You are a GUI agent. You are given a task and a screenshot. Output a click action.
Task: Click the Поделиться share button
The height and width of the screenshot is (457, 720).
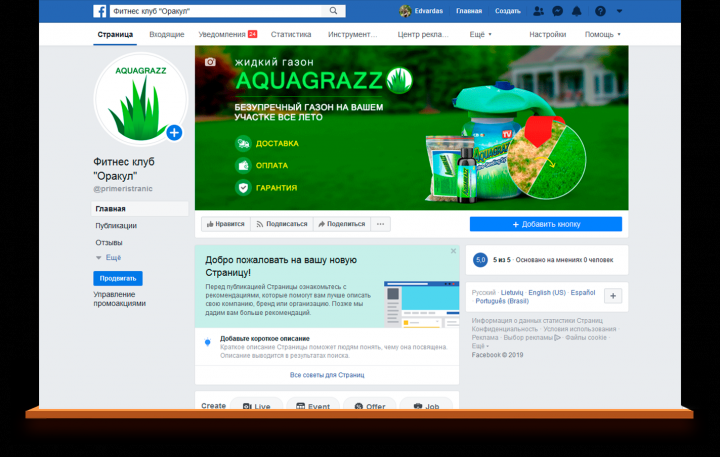(342, 224)
